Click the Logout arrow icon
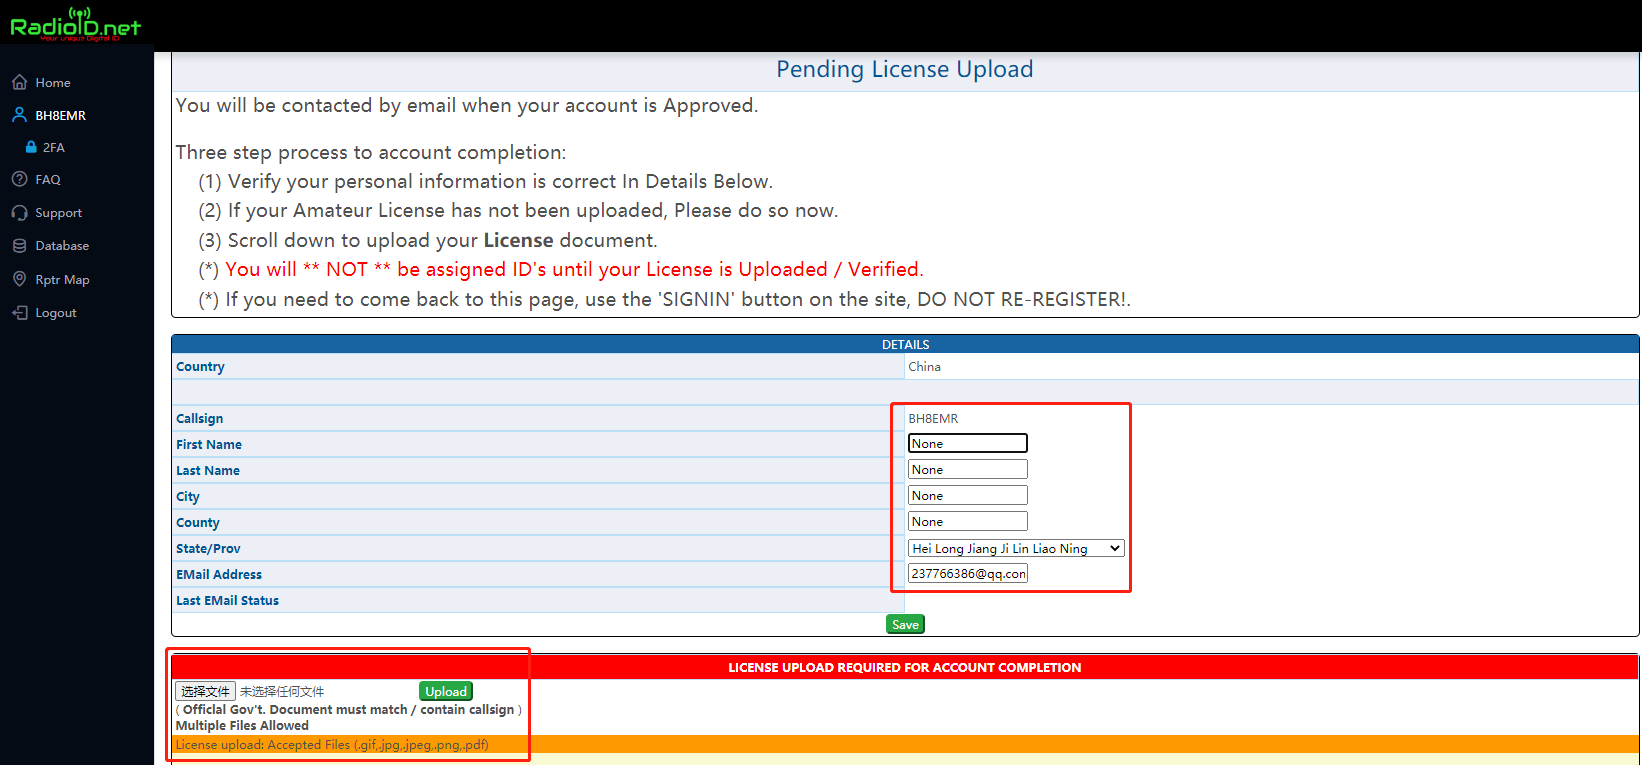 (x=19, y=313)
